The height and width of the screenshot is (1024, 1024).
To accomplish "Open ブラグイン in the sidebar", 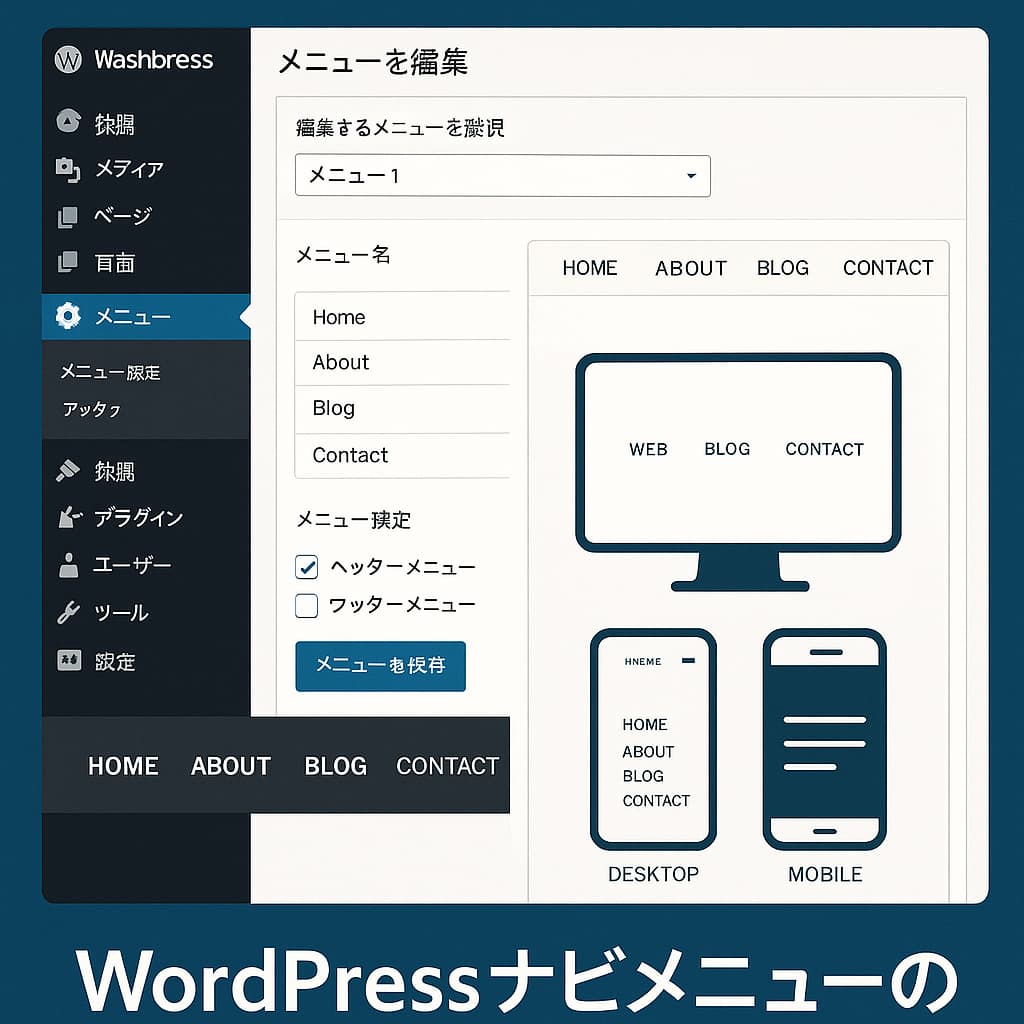I will (x=138, y=517).
